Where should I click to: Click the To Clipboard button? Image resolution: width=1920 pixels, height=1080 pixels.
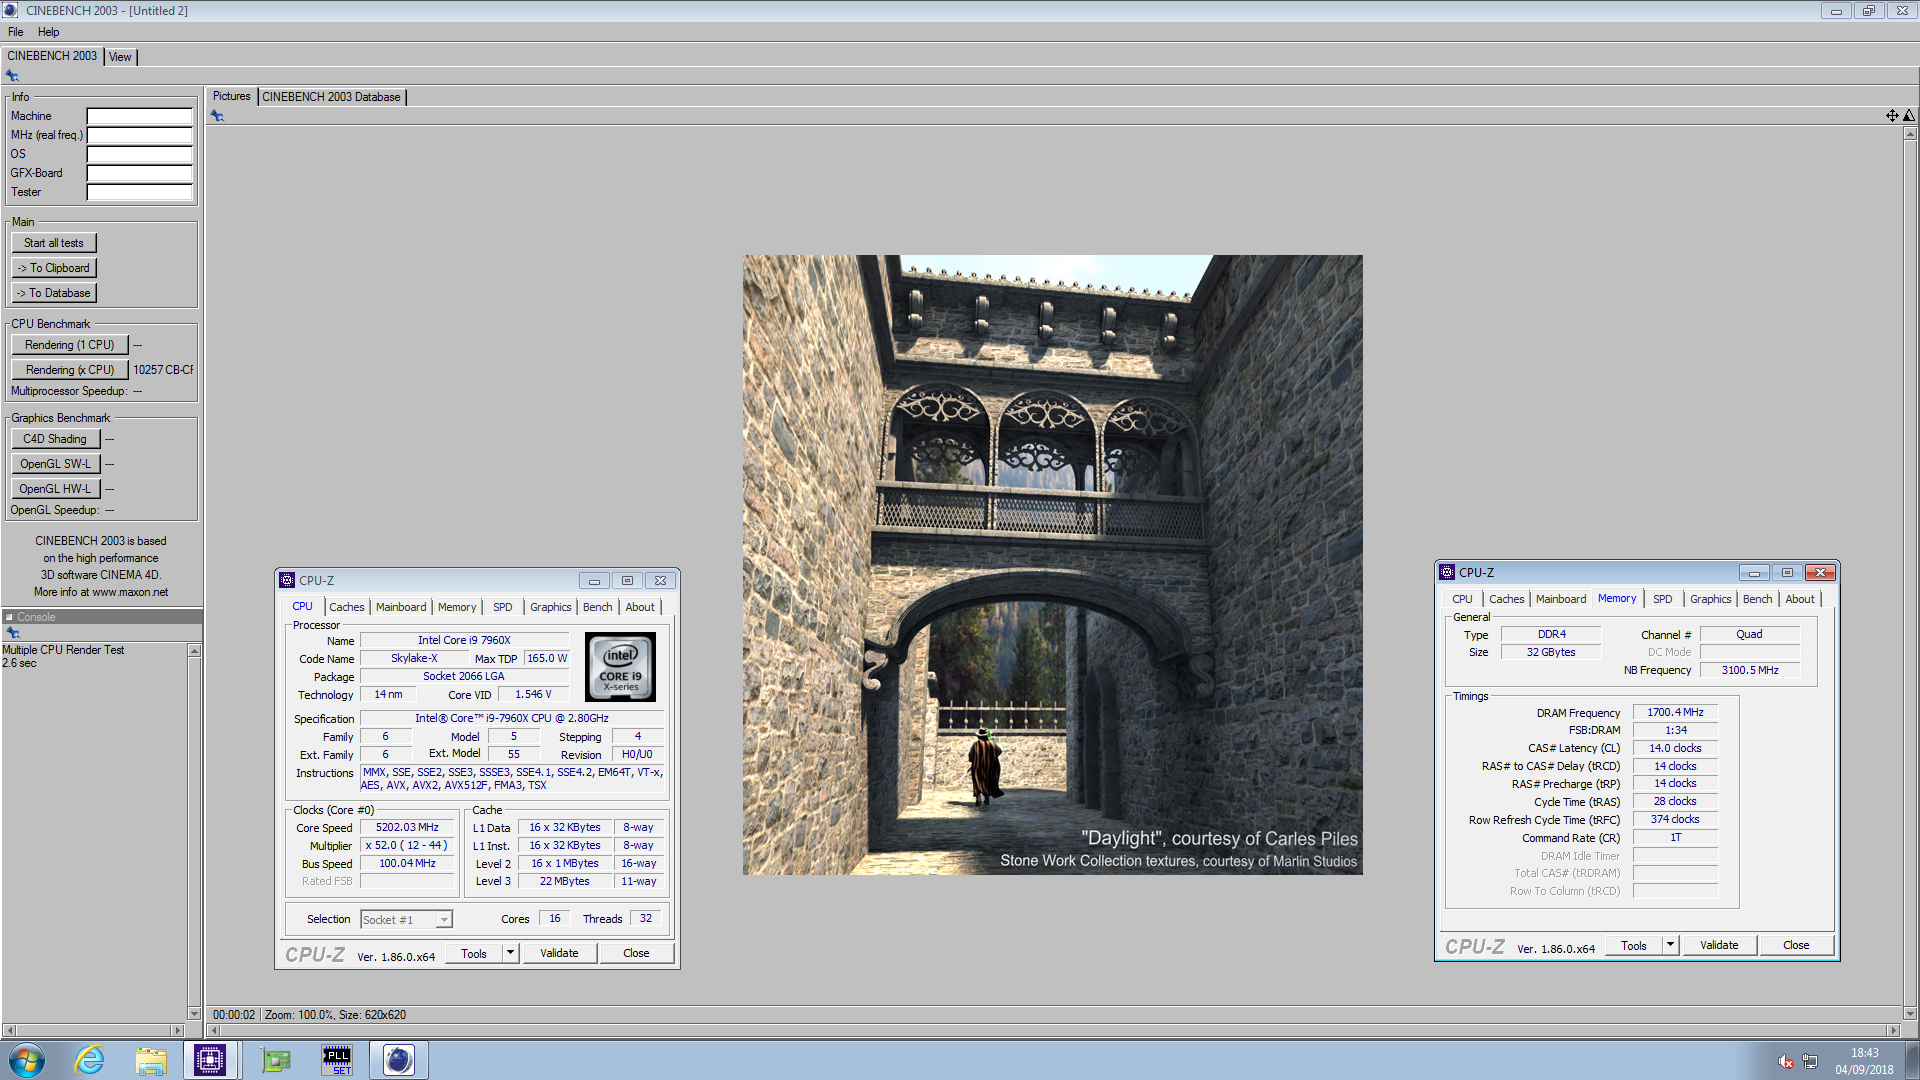tap(54, 268)
